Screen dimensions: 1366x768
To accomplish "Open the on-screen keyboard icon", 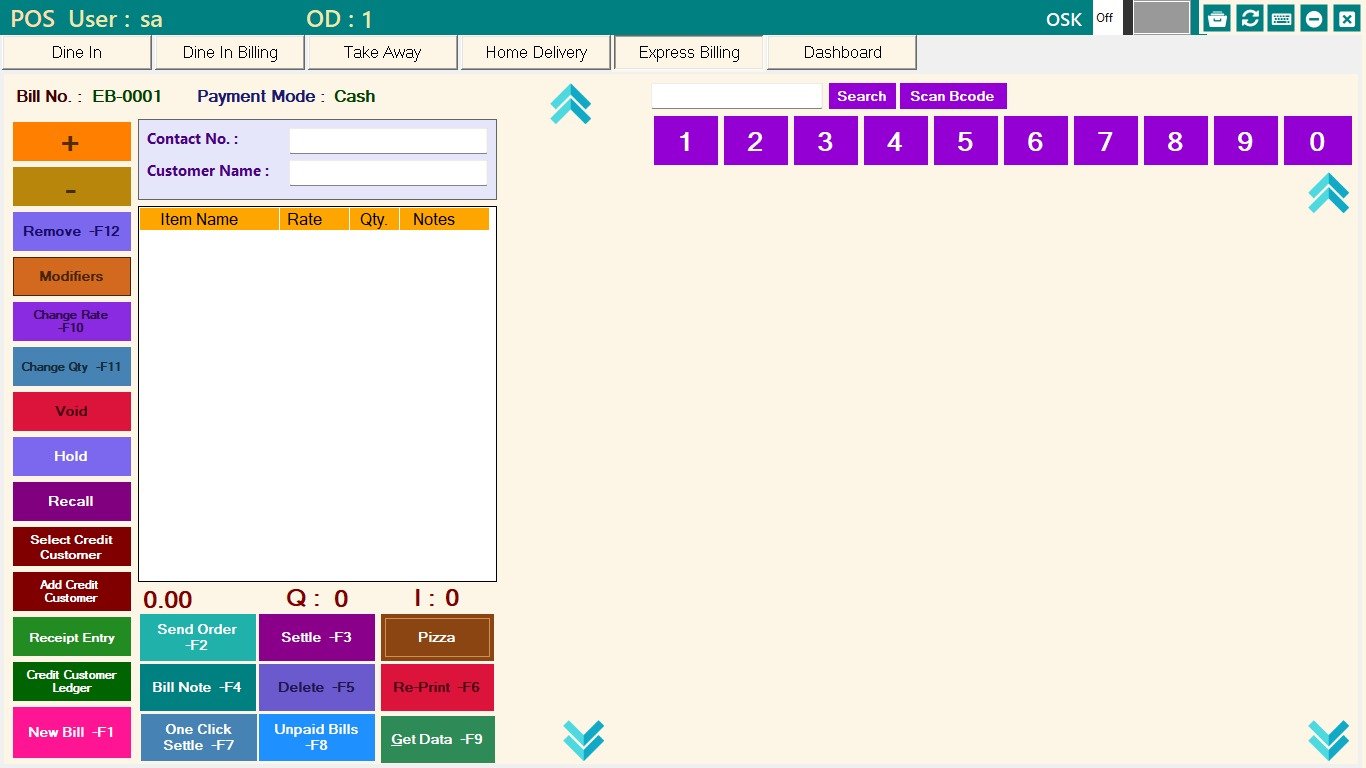I will point(1281,18).
